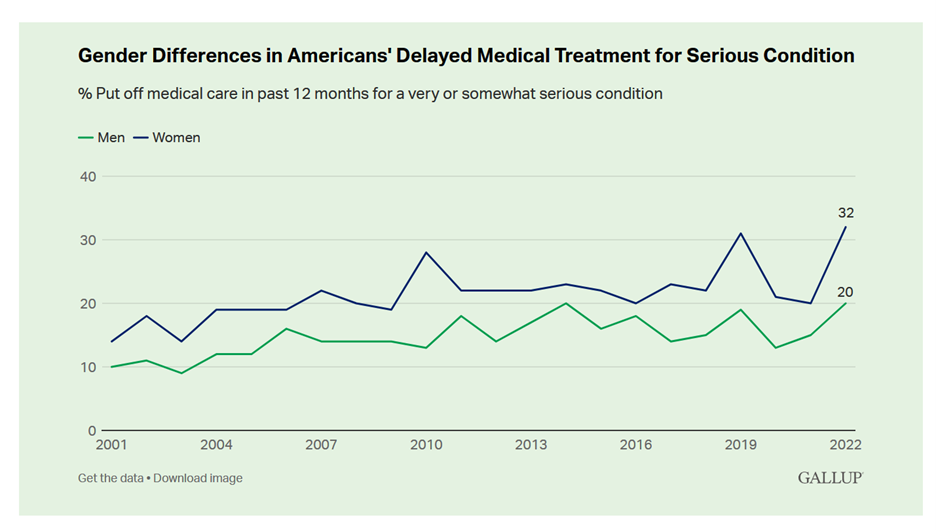Click the 2007 x-axis label
Screen dimensions: 936x530
coord(322,445)
